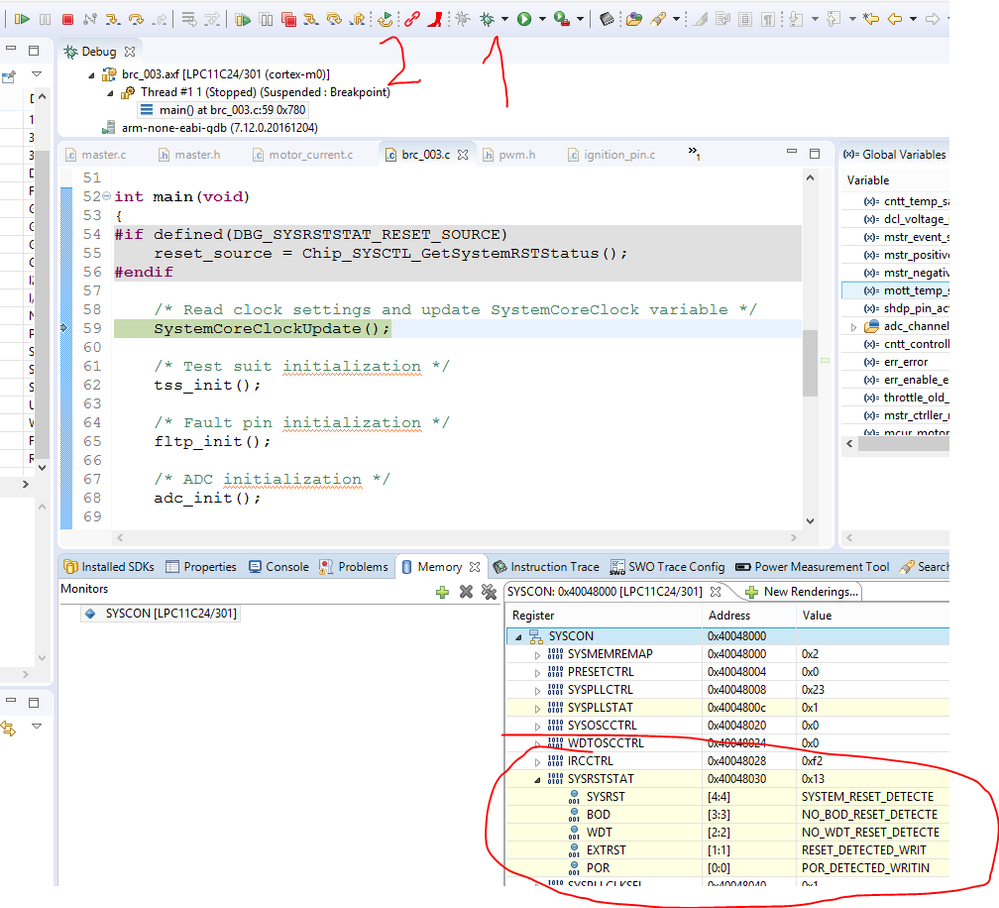Select main() stack frame entry
The height and width of the screenshot is (908, 999).
coord(223,110)
